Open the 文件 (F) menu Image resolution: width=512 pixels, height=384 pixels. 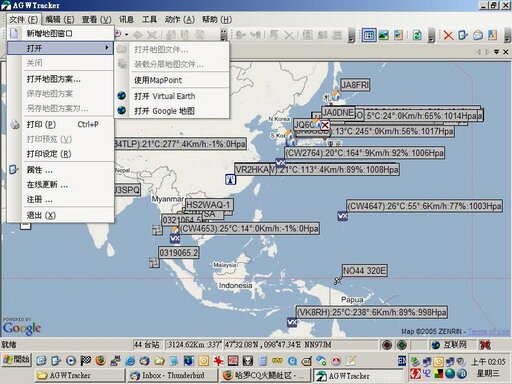[23, 19]
